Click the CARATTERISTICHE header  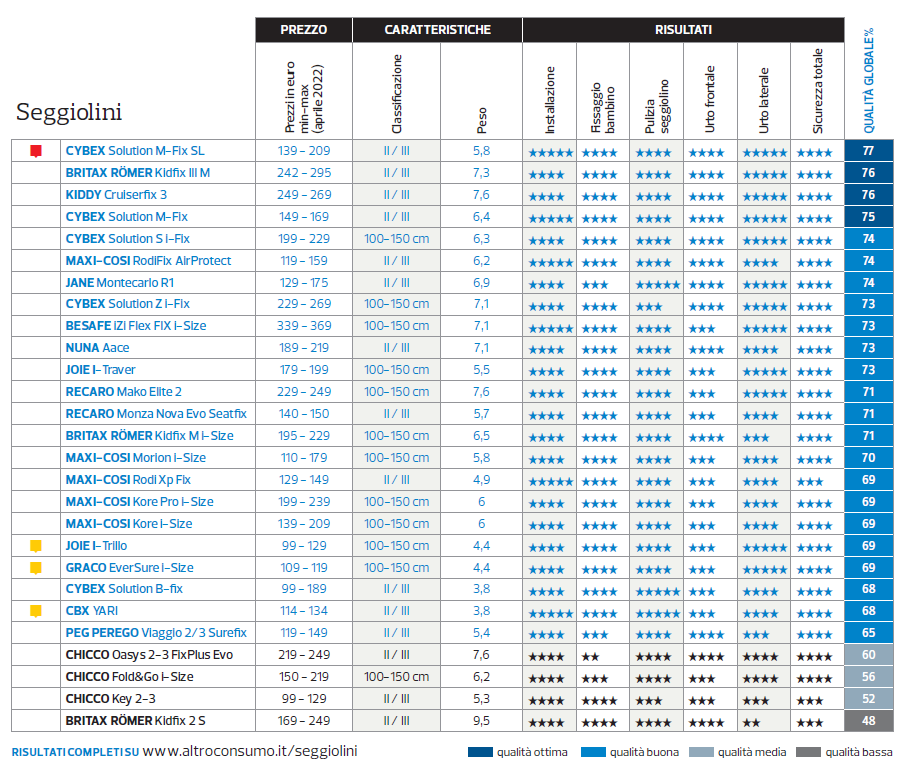[438, 30]
